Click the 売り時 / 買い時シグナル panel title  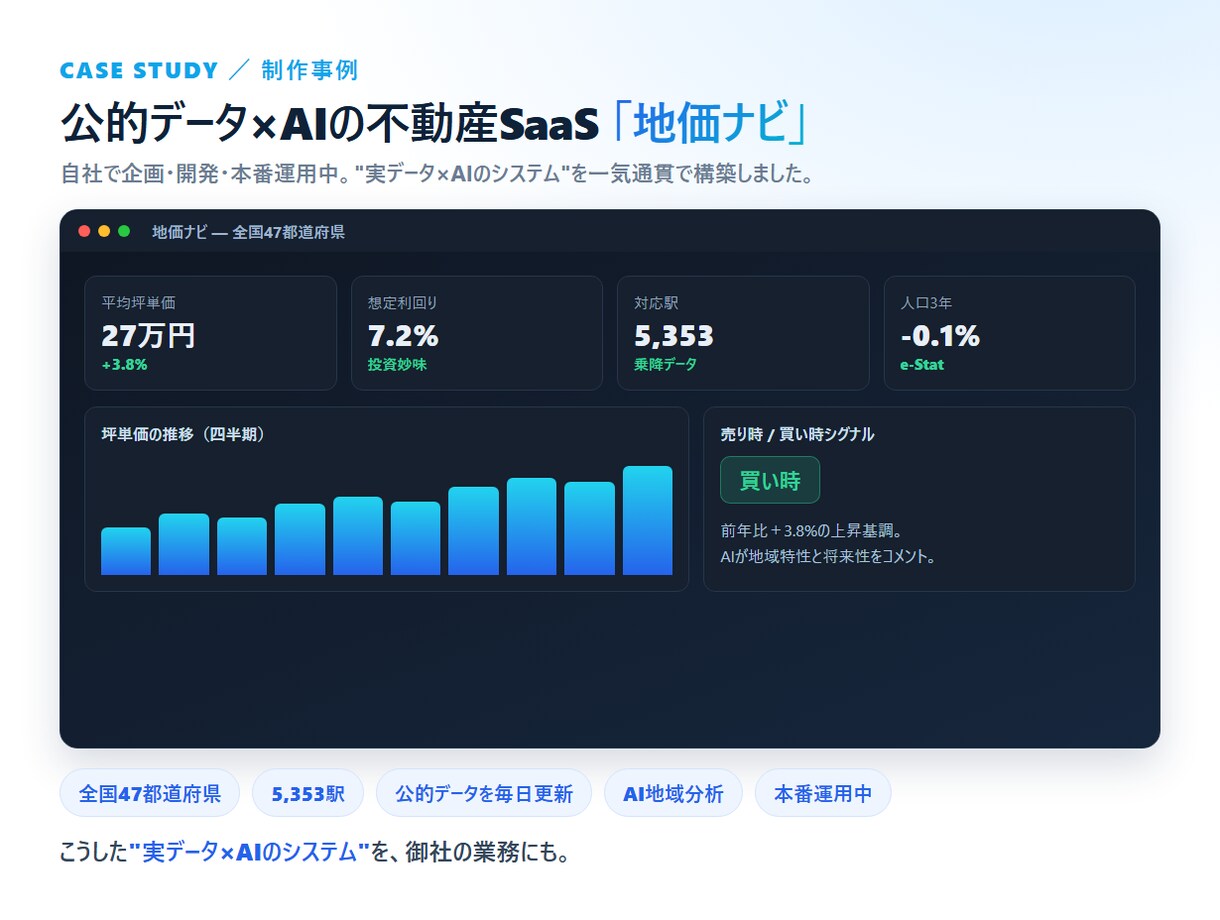pos(798,434)
